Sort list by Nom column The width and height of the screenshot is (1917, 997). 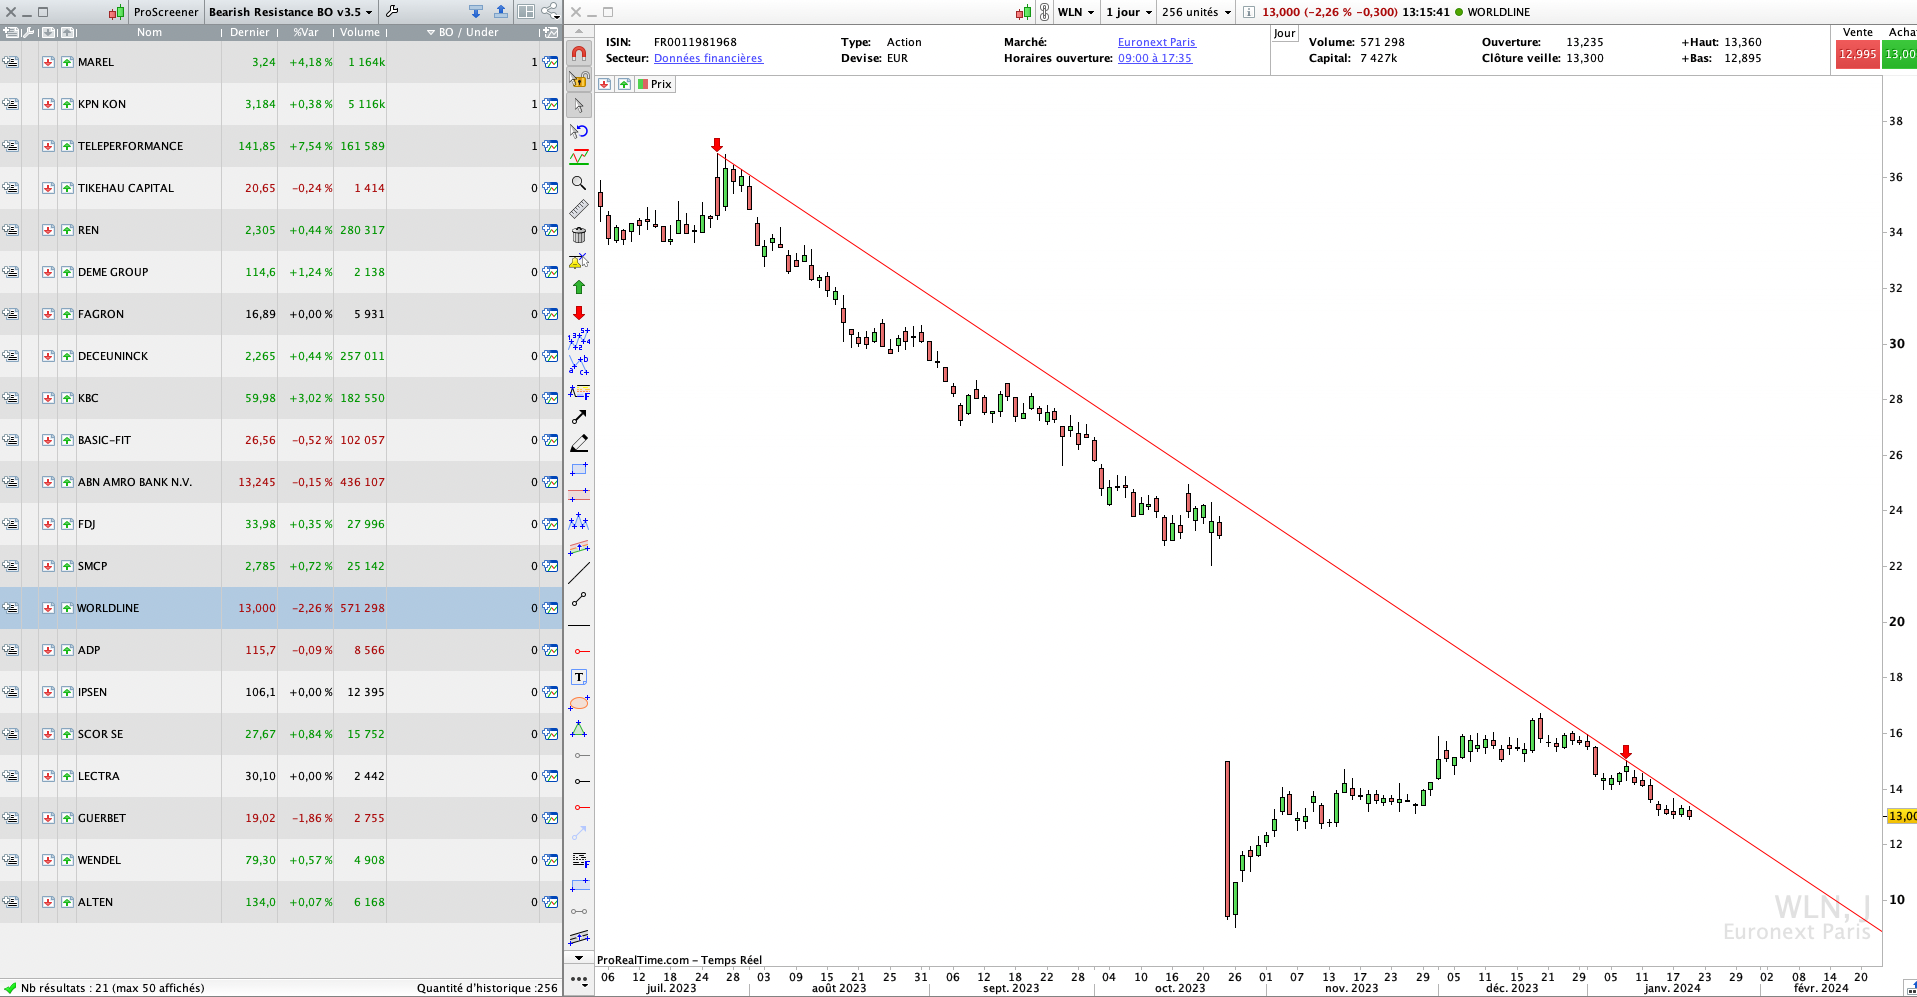click(x=149, y=32)
